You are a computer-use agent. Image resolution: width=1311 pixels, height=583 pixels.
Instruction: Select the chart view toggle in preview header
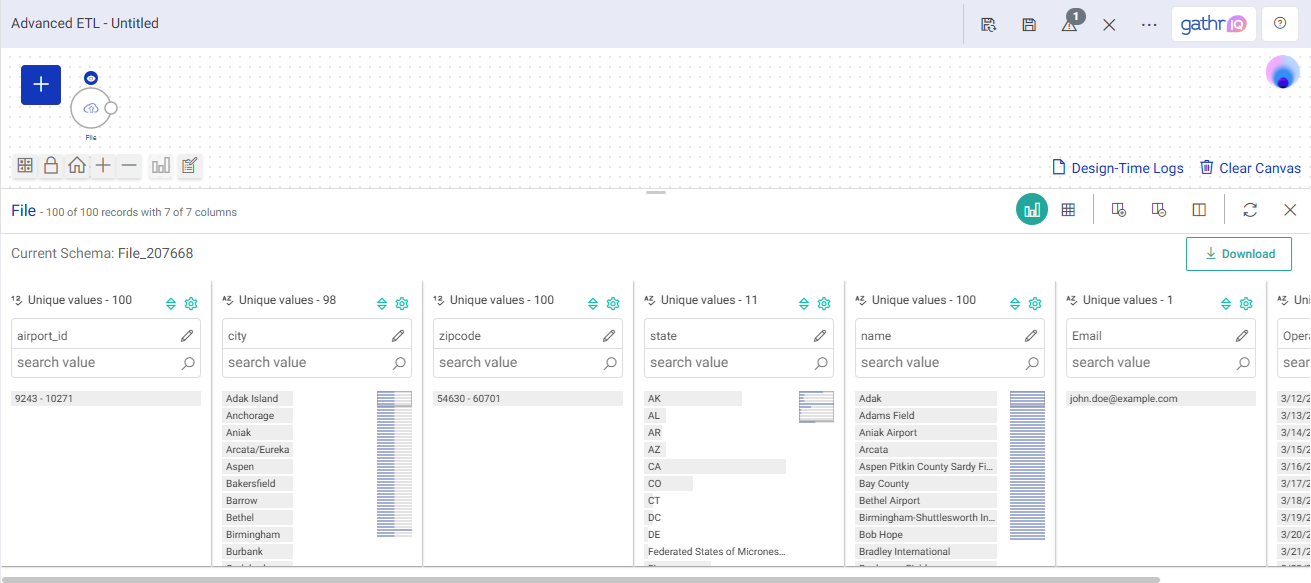pos(1031,209)
